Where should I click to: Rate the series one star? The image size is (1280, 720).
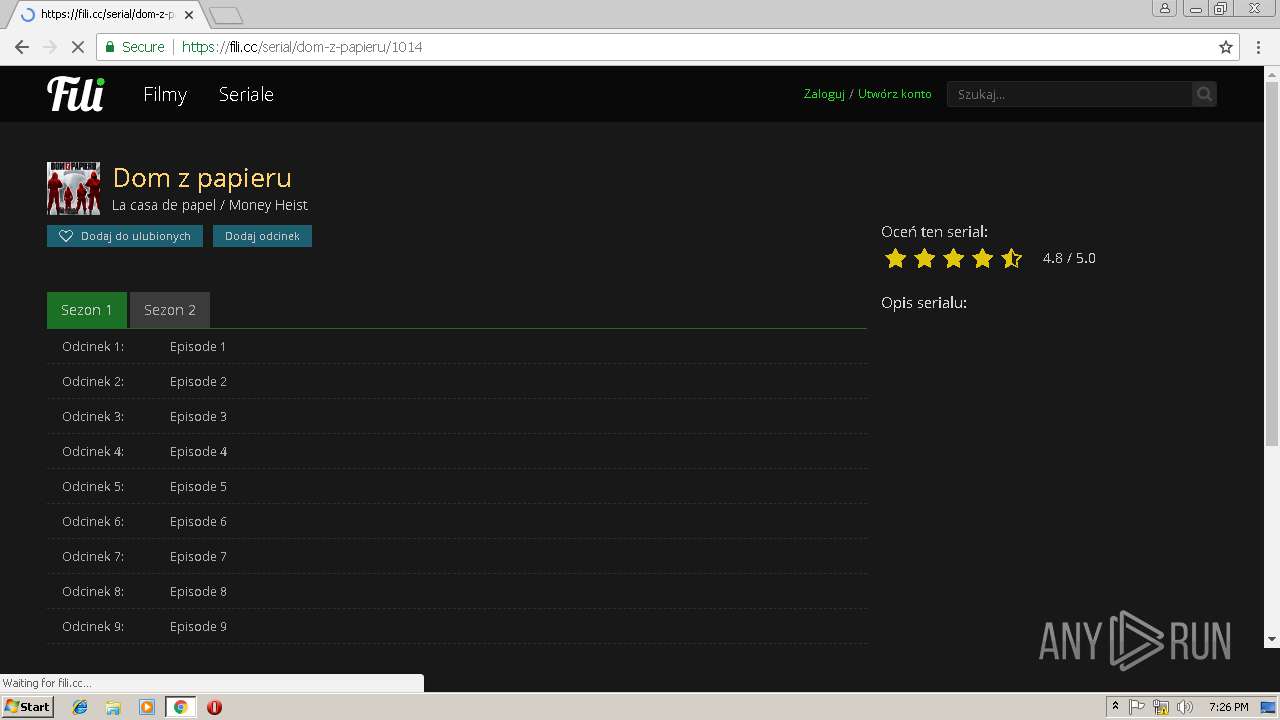click(x=895, y=259)
